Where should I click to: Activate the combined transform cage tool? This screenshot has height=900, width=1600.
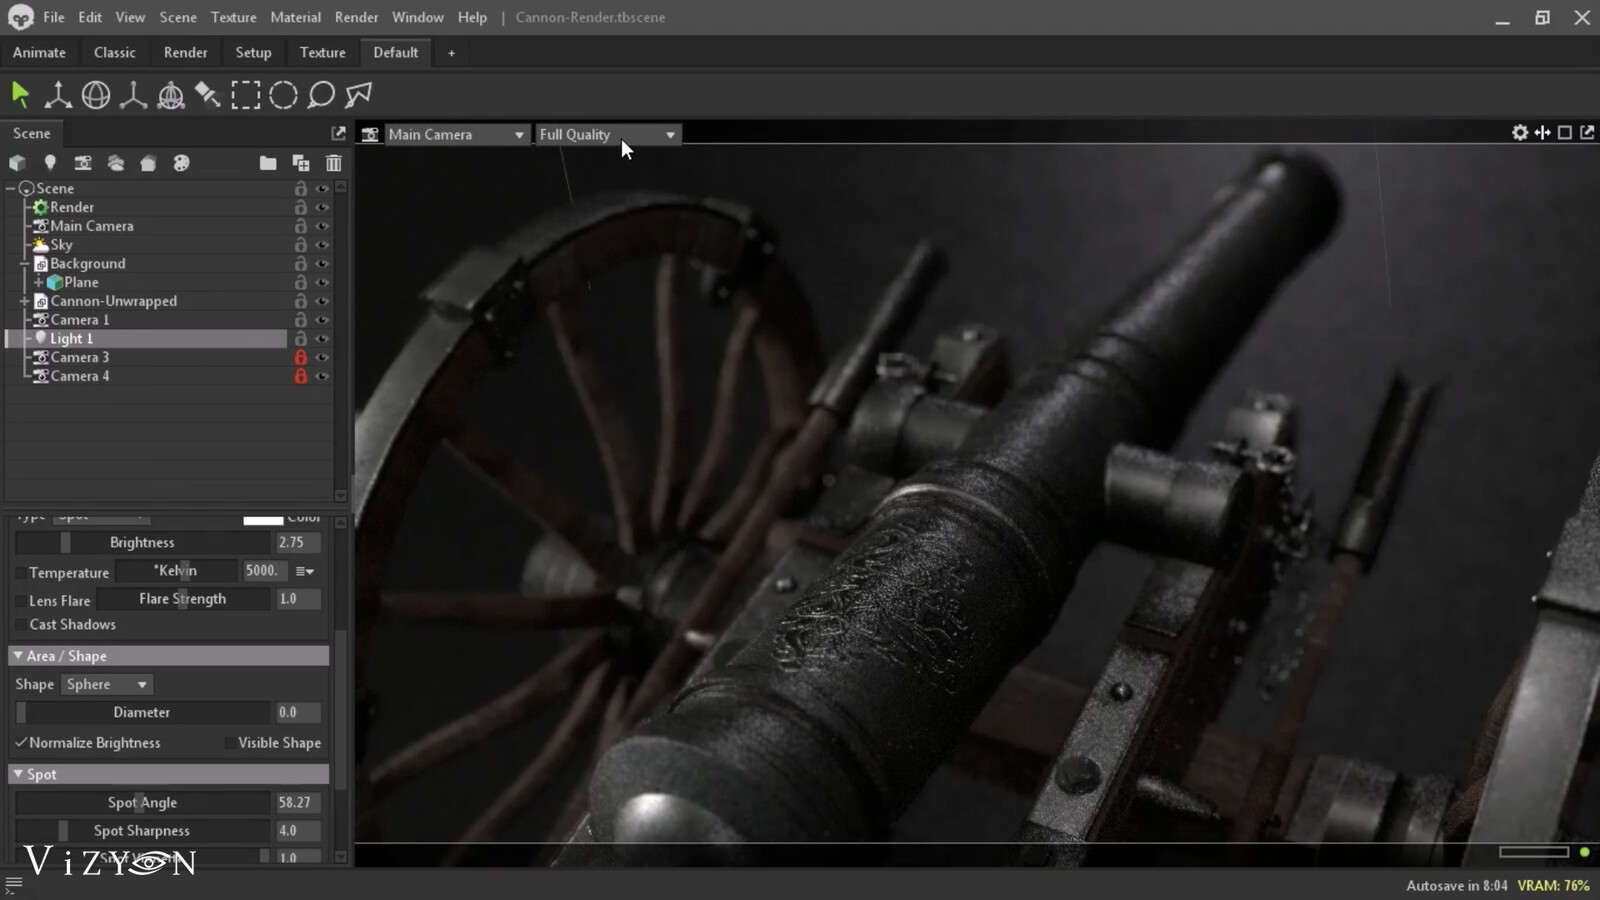(x=171, y=95)
